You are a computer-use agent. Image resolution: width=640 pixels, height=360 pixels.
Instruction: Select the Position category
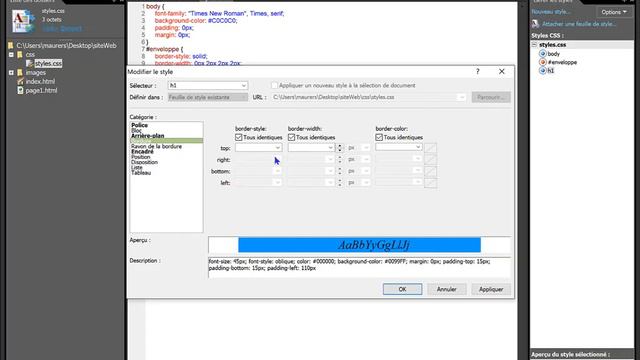(141, 157)
